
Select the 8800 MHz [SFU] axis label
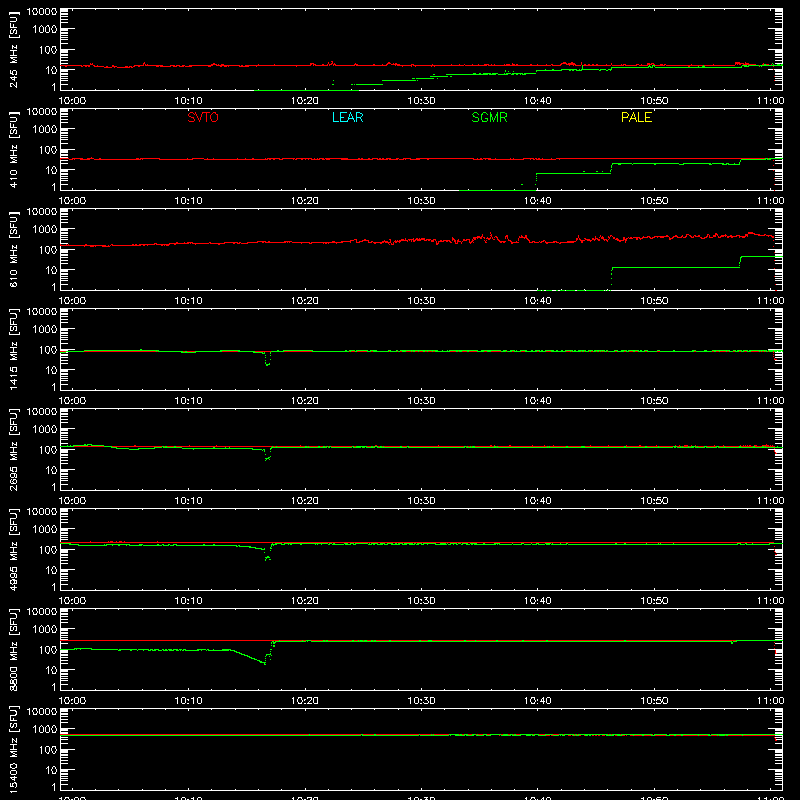(x=13, y=649)
